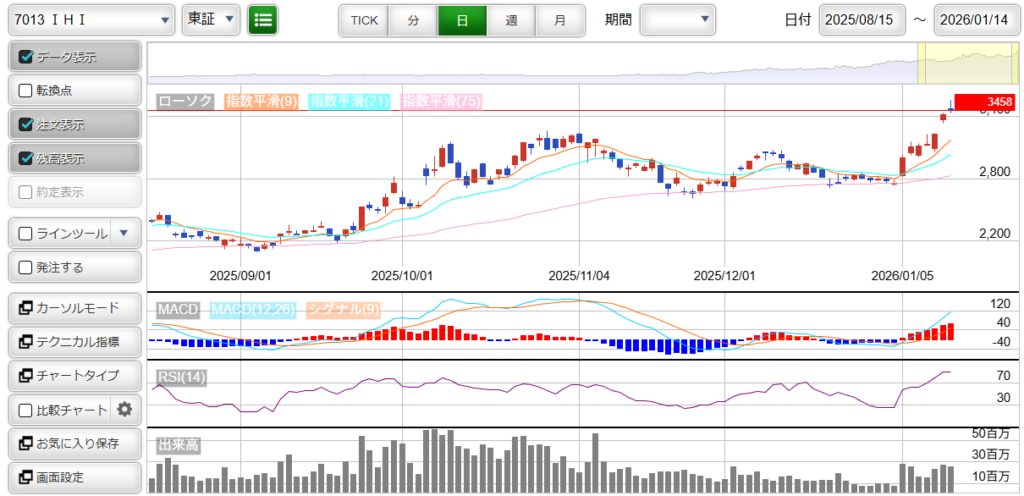Expand the 7013 IHI stock dropdown

pyautogui.click(x=90, y=20)
